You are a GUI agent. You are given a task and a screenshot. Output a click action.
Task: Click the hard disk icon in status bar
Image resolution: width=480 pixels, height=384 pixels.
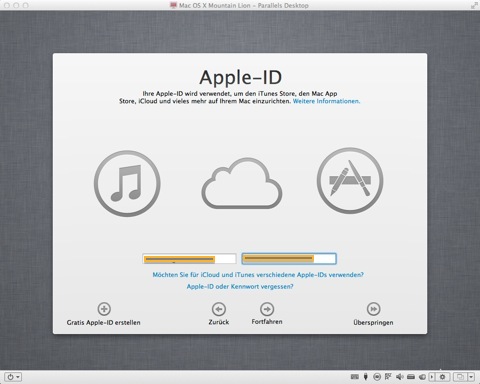coord(411,377)
